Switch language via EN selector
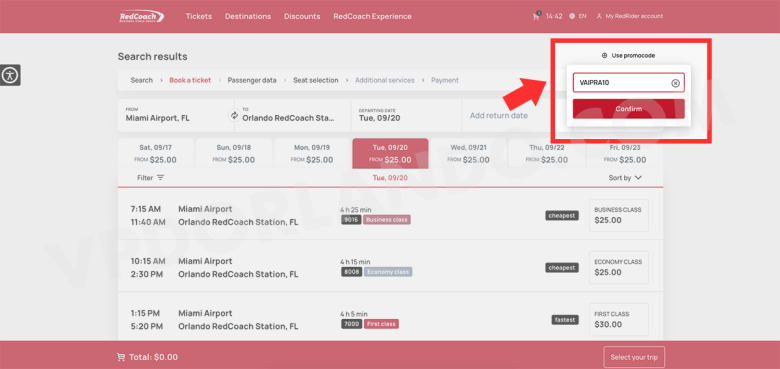The height and width of the screenshot is (369, 780). coord(582,16)
